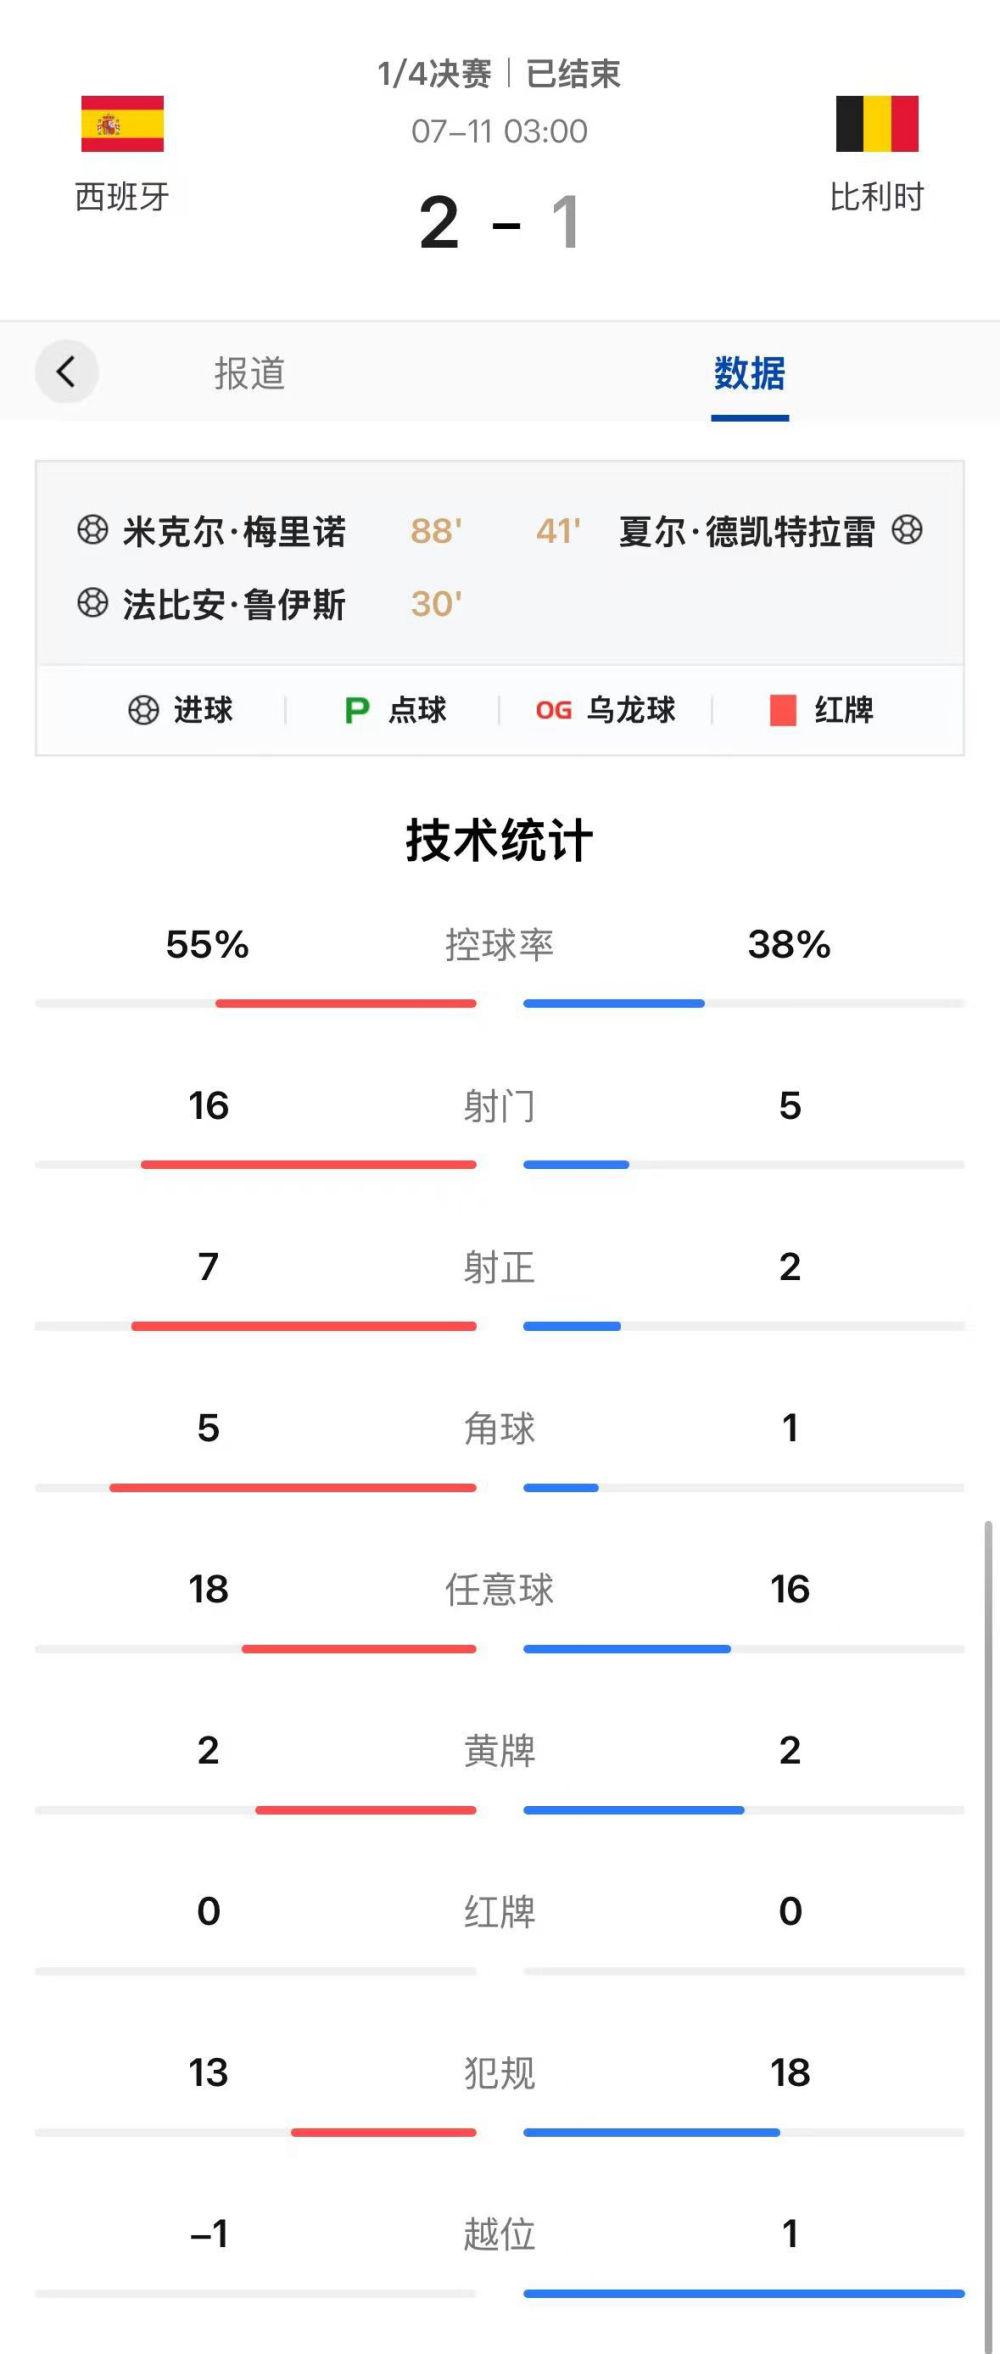
Task: Switch to the 数据 tab
Action: point(750,373)
